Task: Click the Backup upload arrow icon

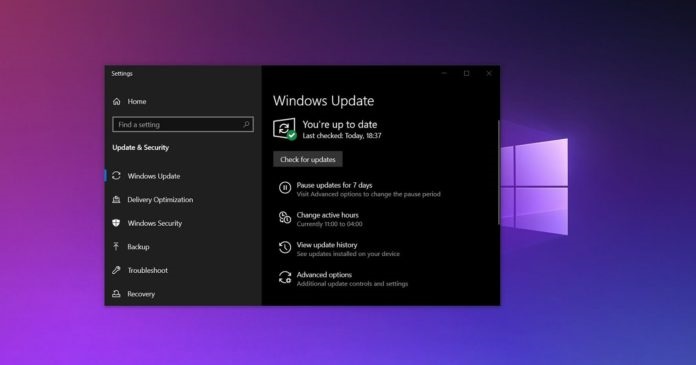Action: (116, 246)
